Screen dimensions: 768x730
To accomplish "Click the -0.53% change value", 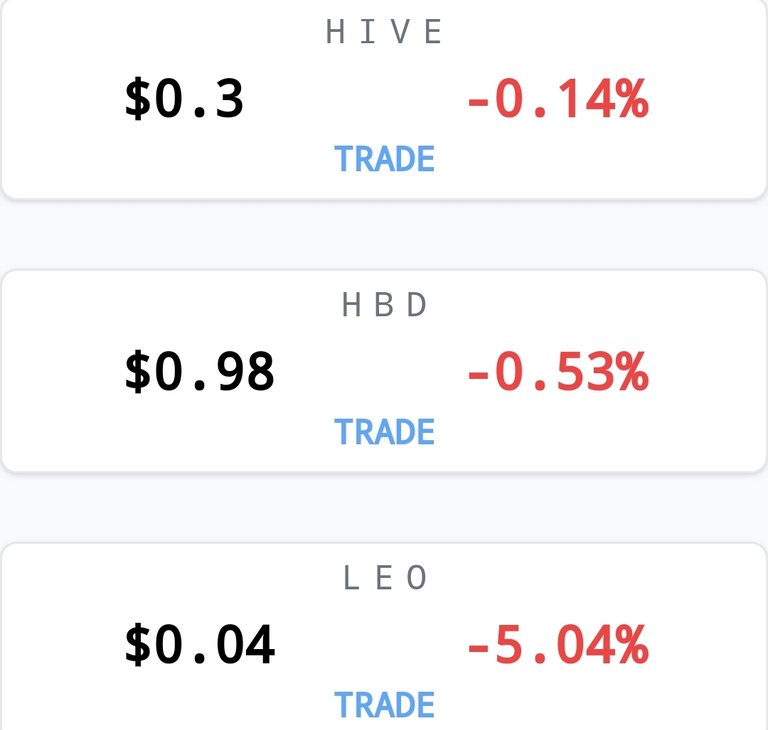I will tap(558, 372).
